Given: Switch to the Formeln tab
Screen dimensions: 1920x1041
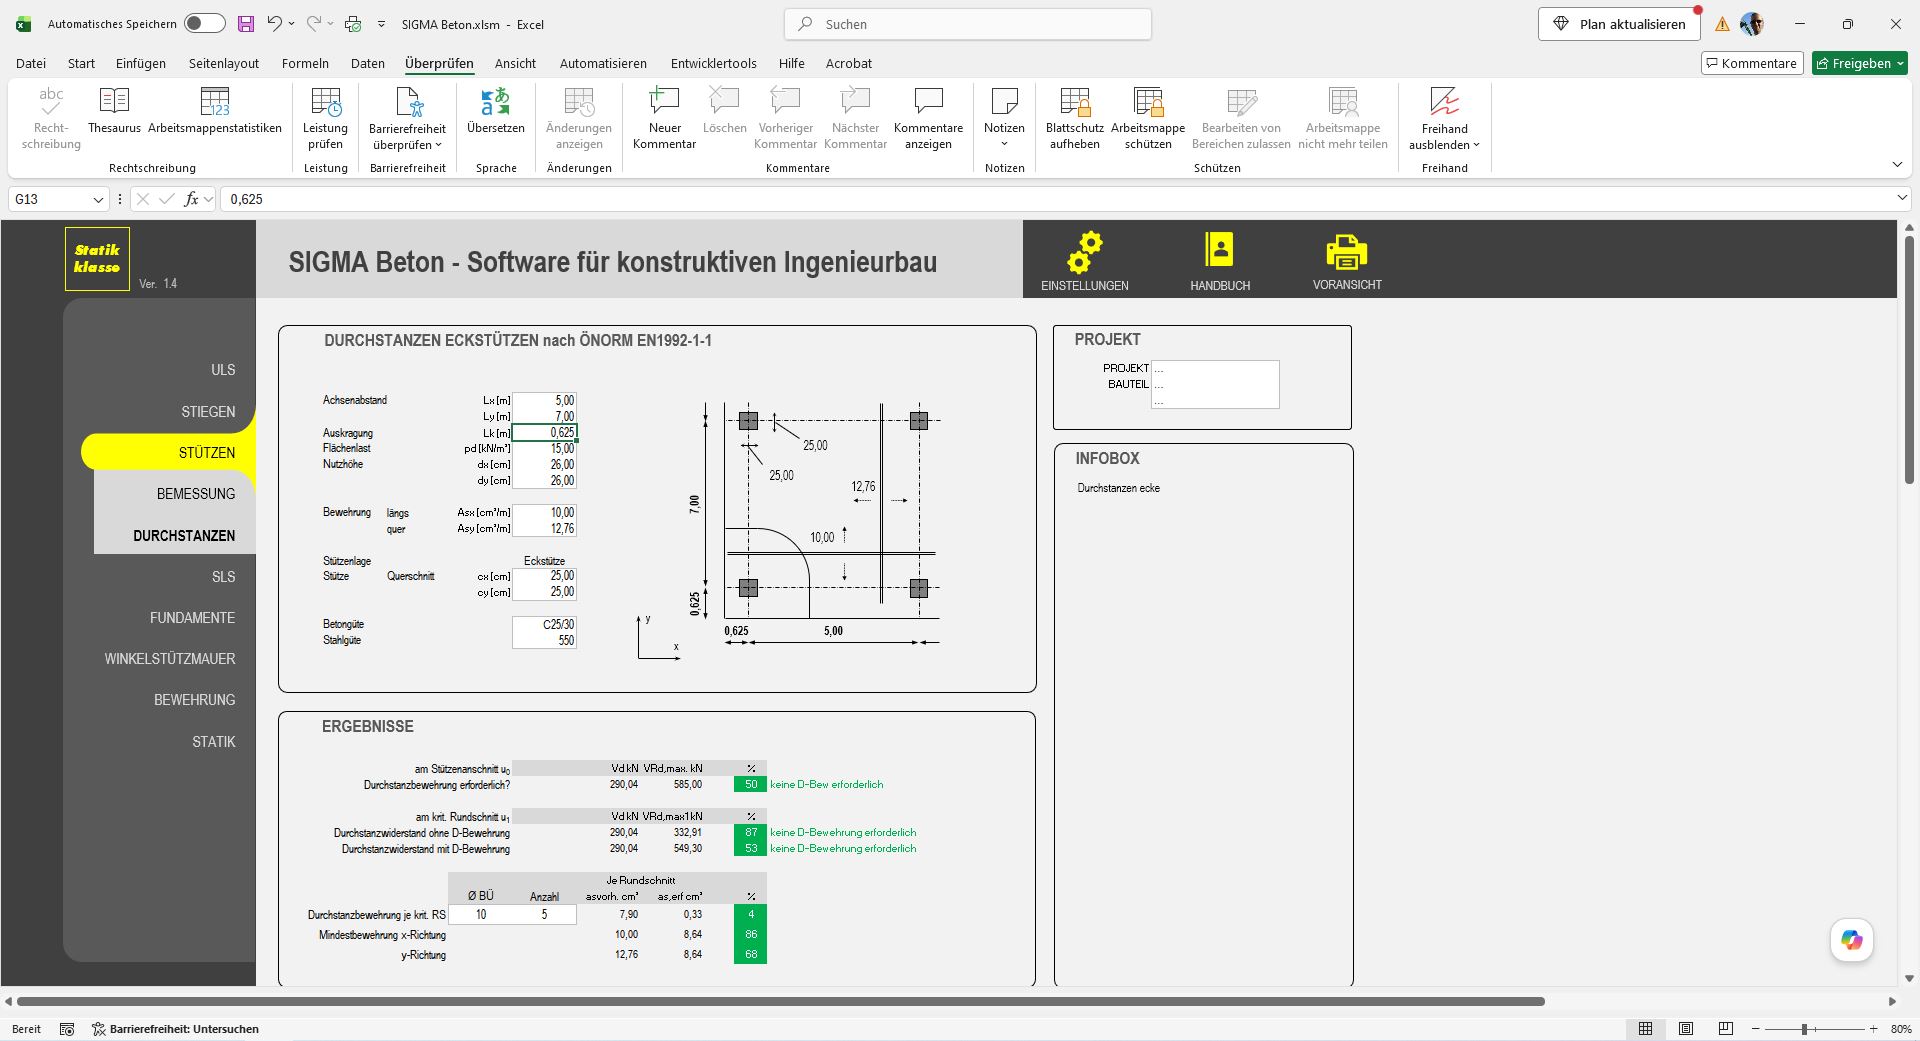Looking at the screenshot, I should tap(305, 63).
